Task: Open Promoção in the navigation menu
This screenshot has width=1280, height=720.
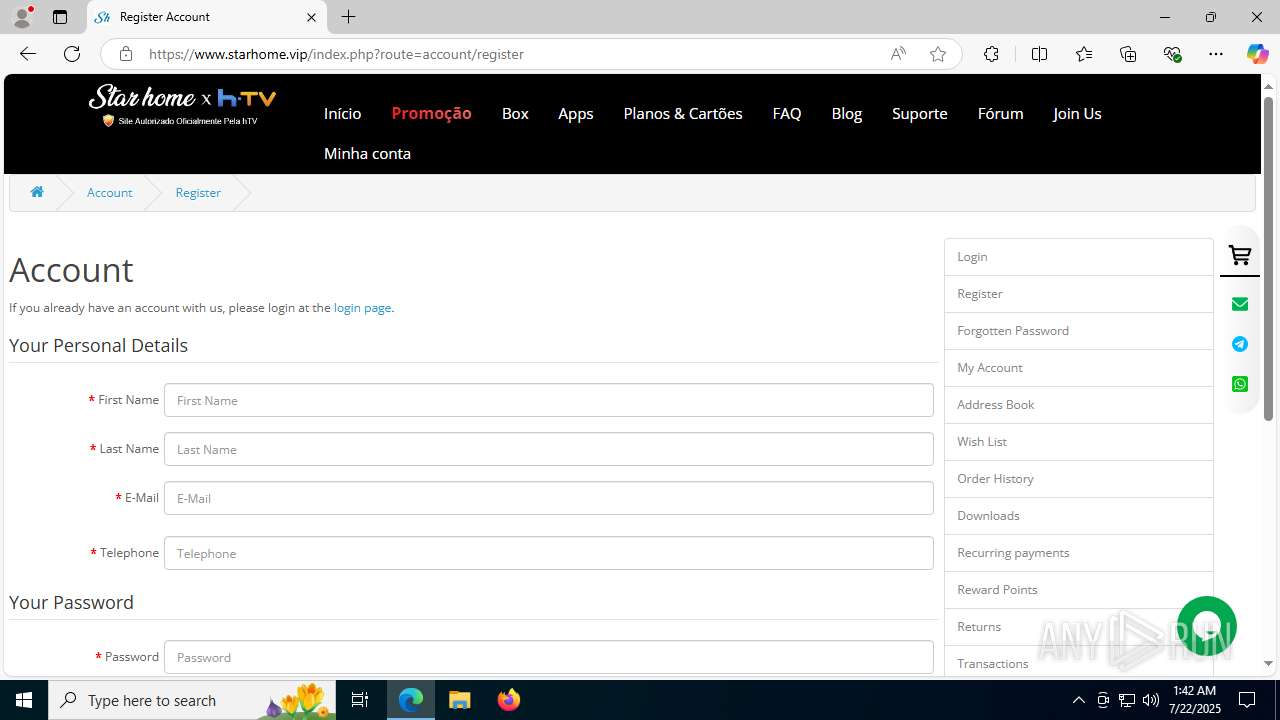Action: click(x=431, y=113)
